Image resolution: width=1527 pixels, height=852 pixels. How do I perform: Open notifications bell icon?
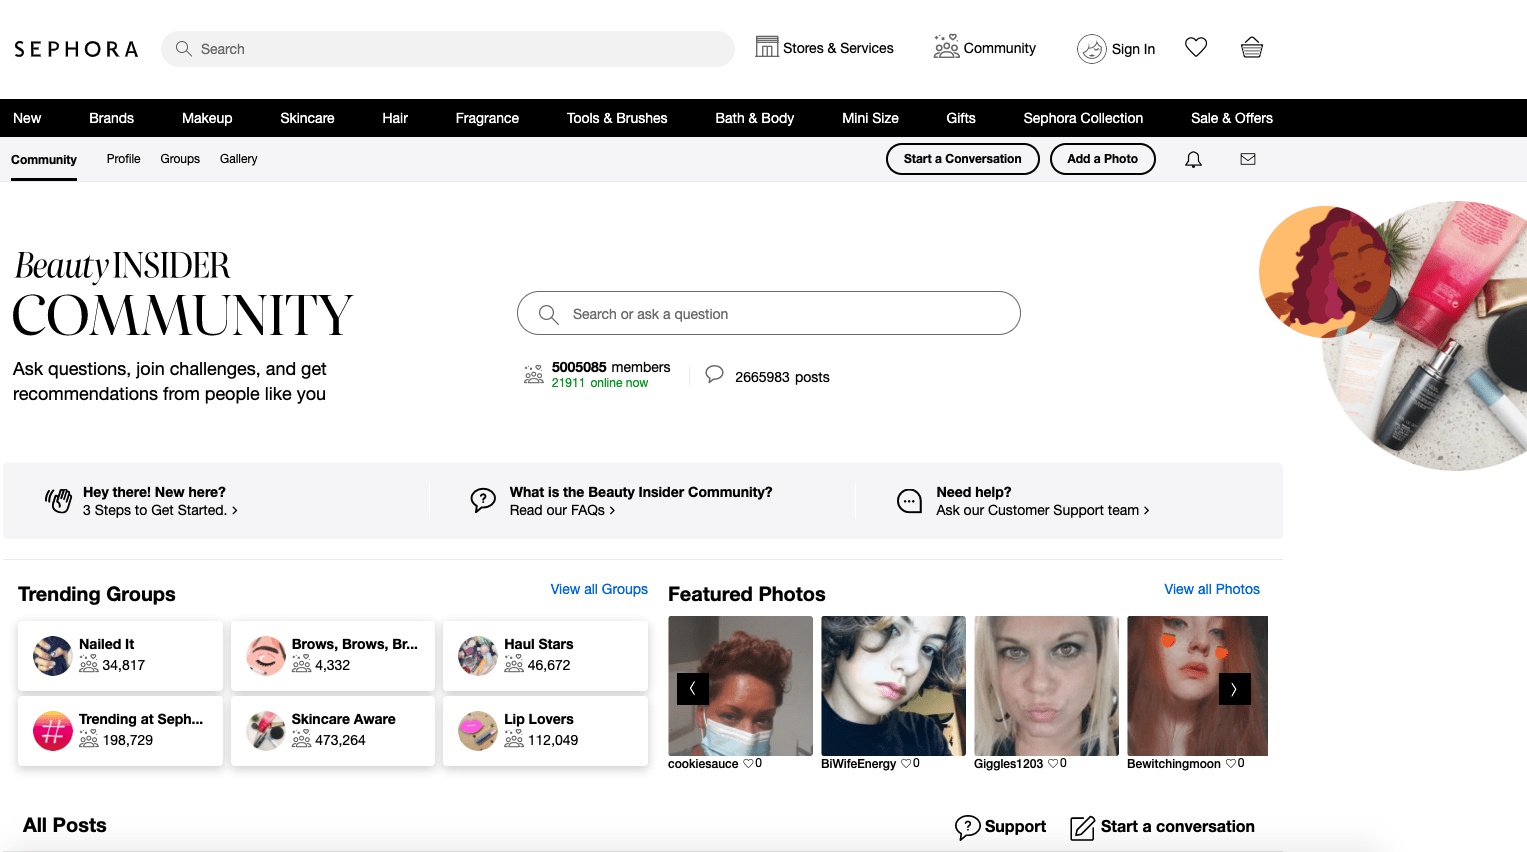pyautogui.click(x=1193, y=159)
